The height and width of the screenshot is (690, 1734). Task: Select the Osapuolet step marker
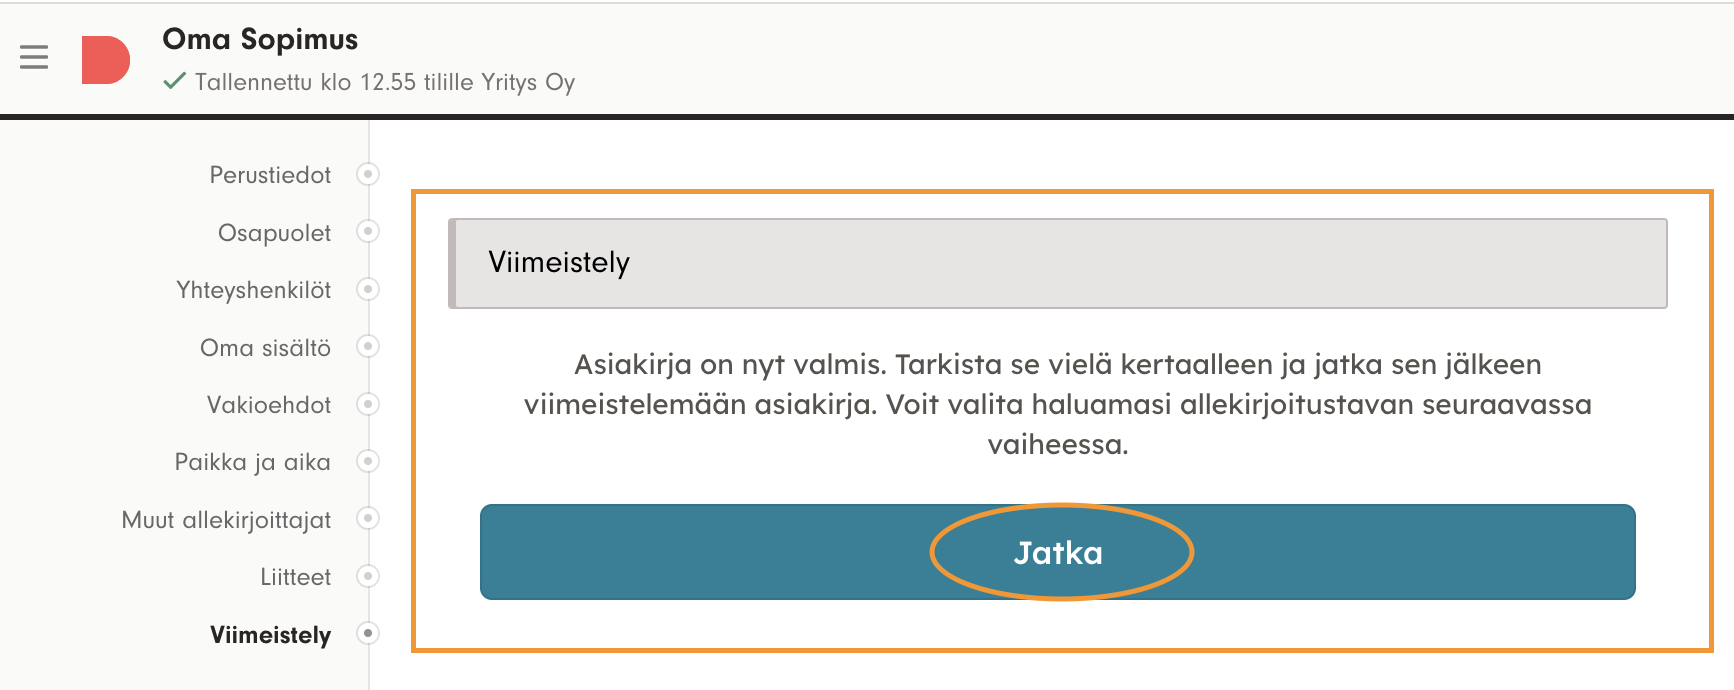click(x=368, y=232)
